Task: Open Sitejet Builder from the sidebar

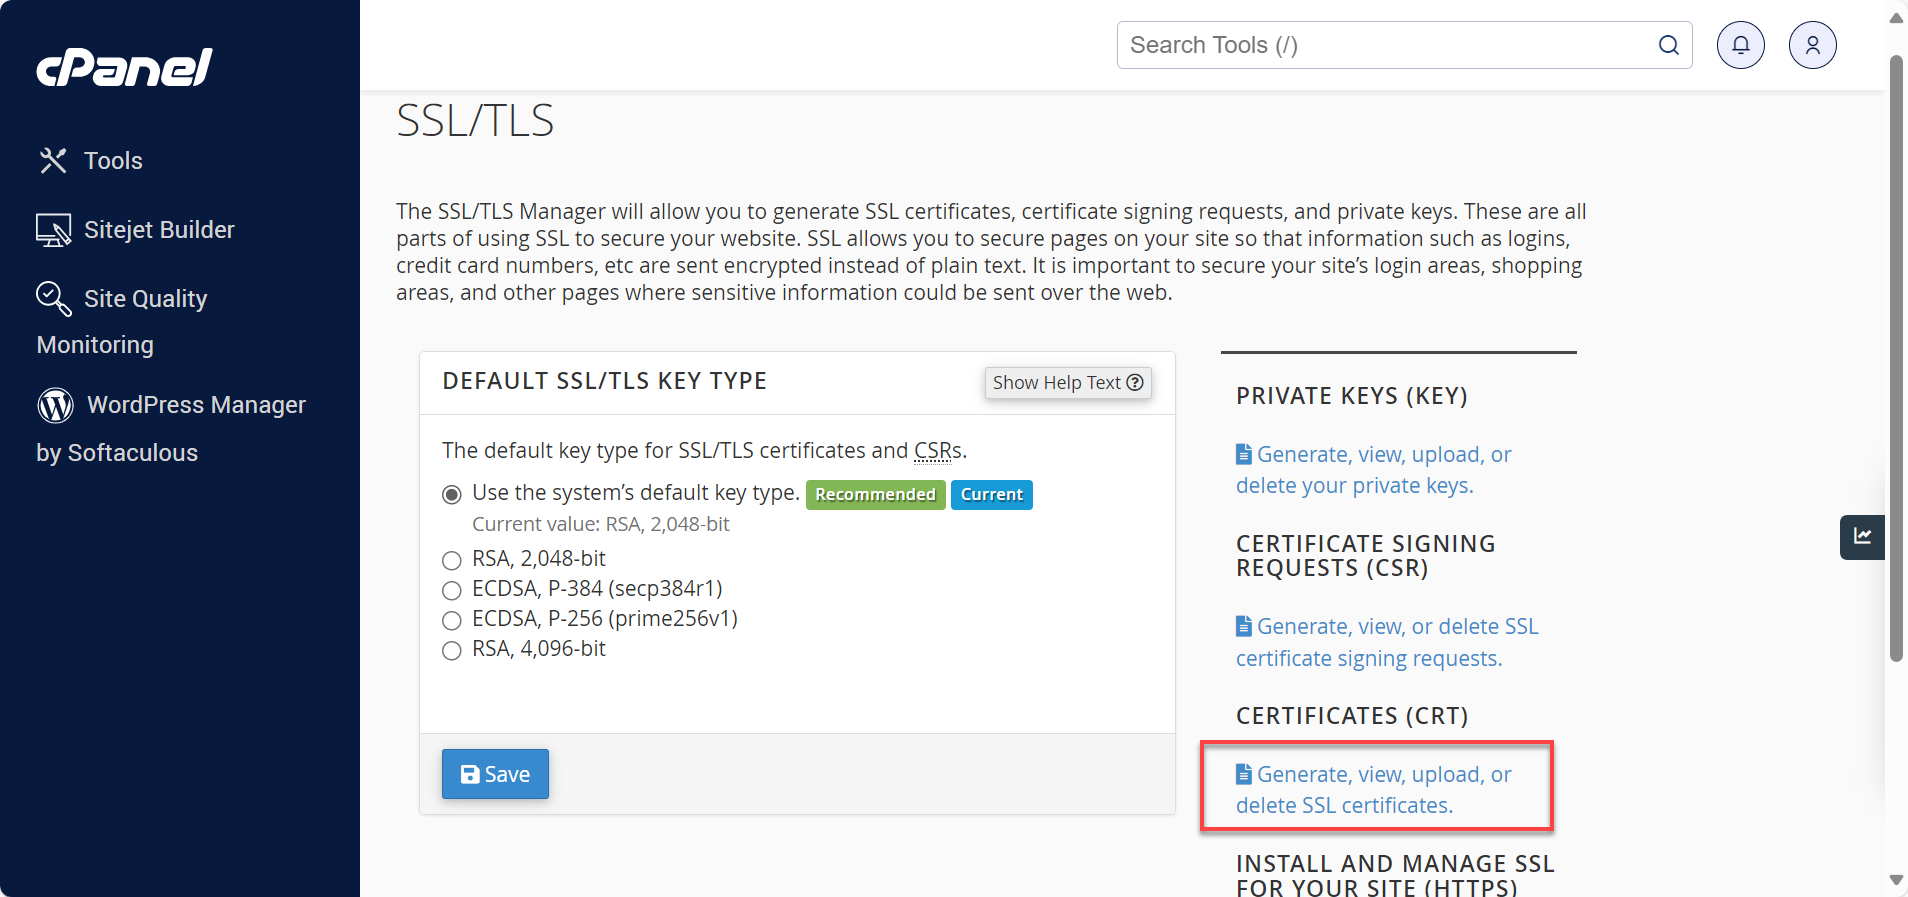Action: [x=159, y=230]
